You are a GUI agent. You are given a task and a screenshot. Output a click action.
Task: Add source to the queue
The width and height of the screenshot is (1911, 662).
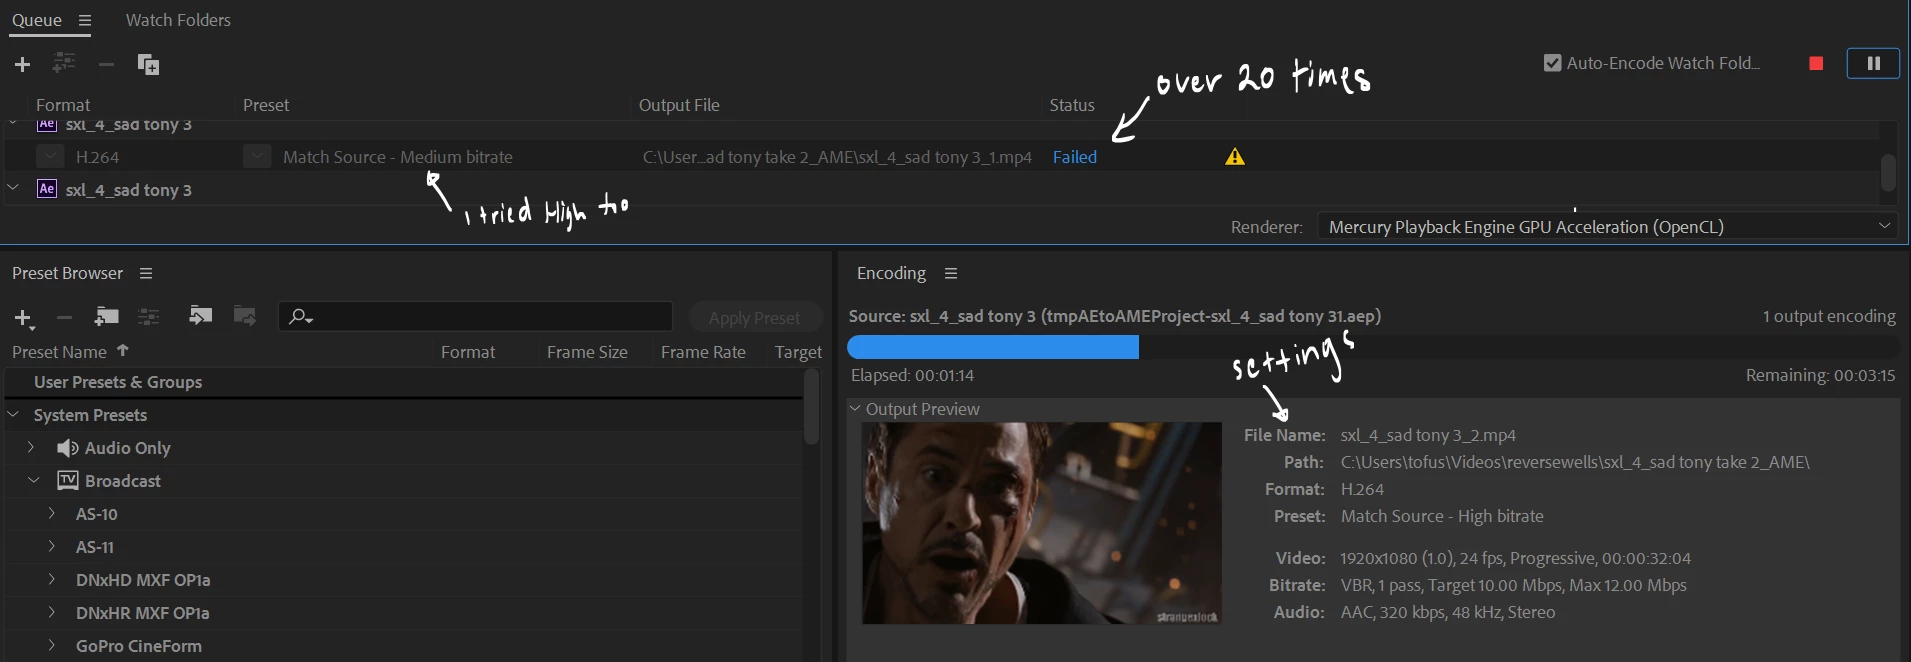(x=22, y=65)
